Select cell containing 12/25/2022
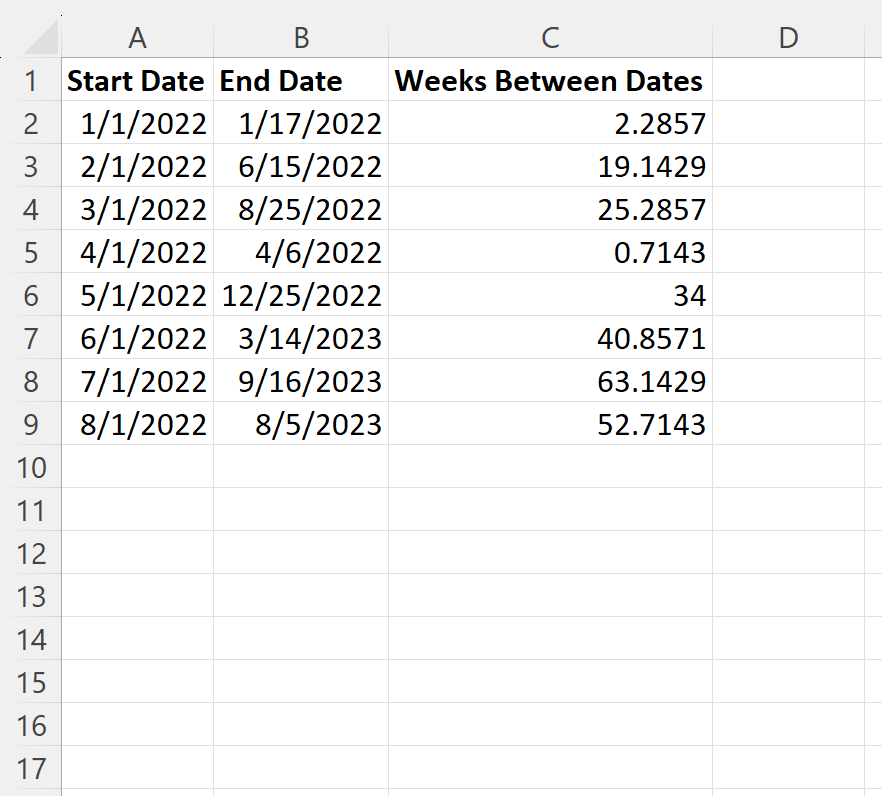Screen dimensions: 882x796 (x=300, y=295)
